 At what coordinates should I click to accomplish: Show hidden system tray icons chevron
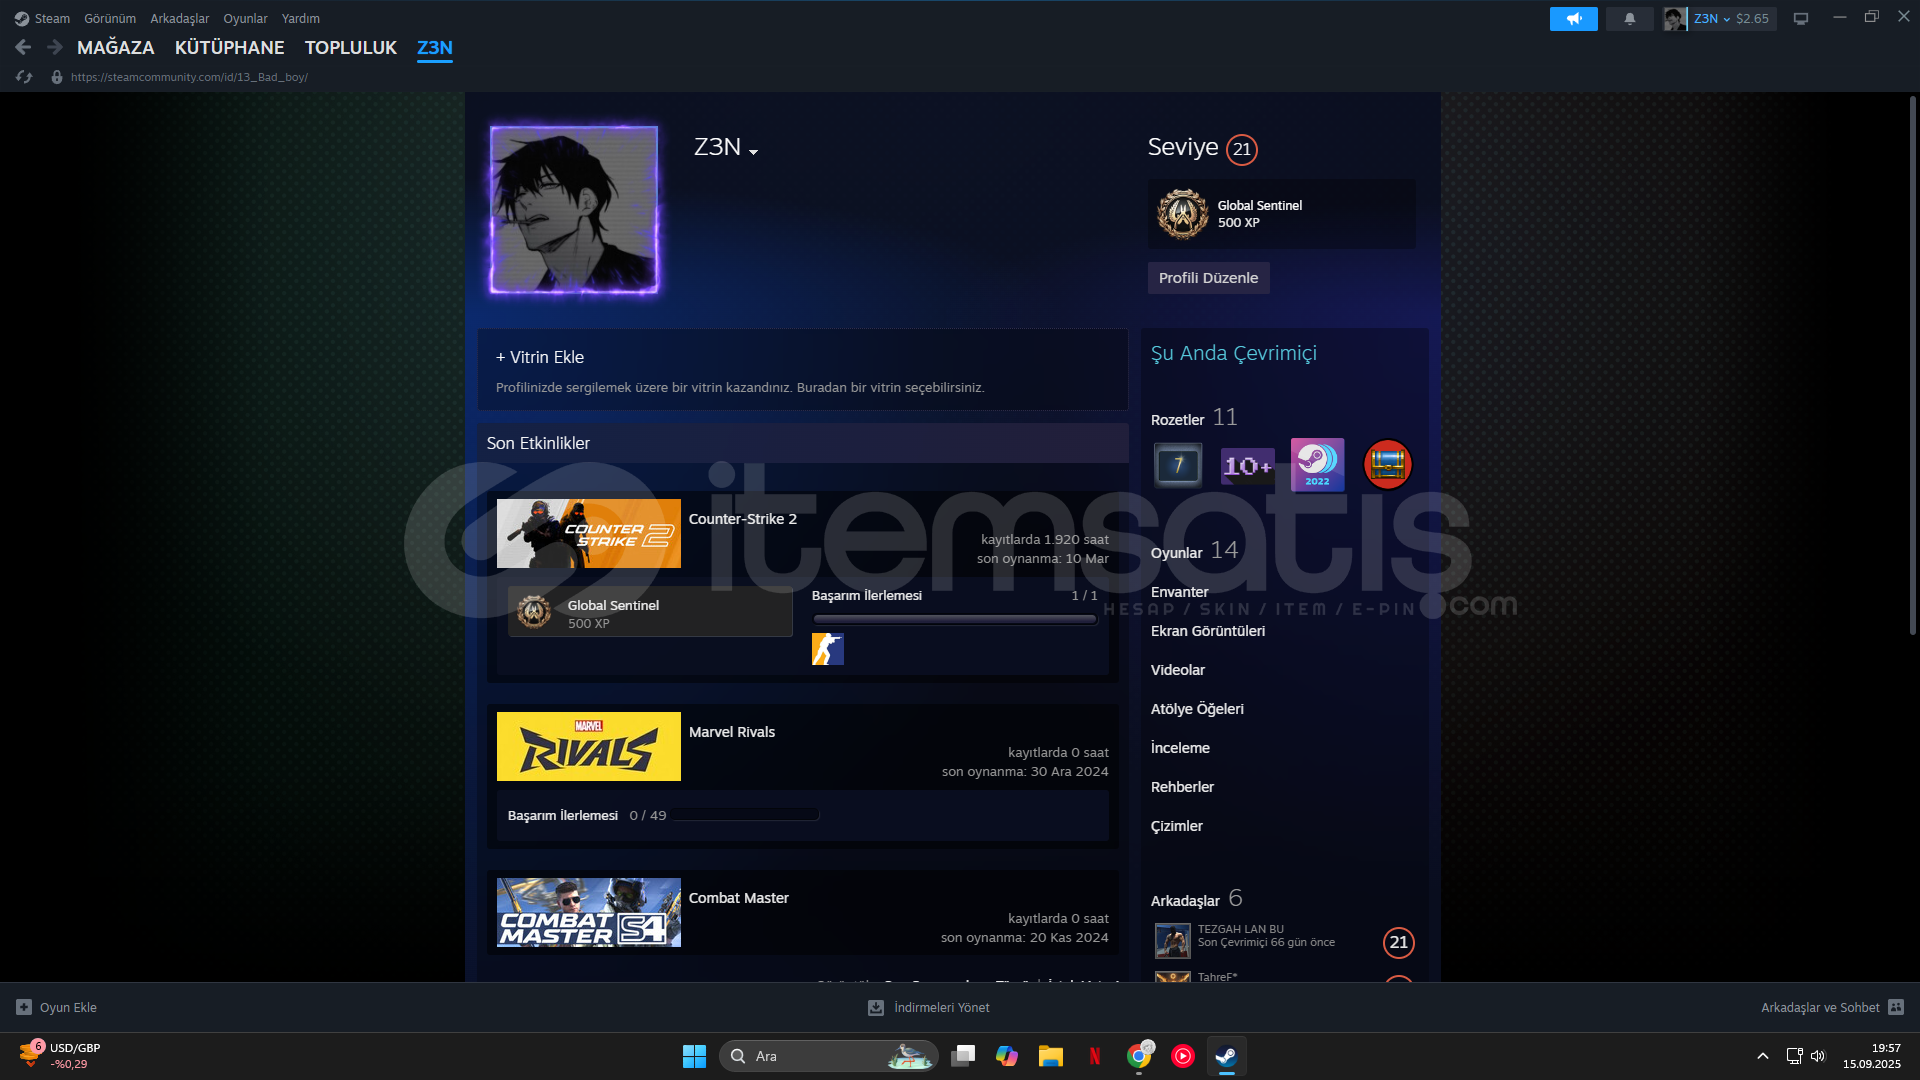1763,1056
